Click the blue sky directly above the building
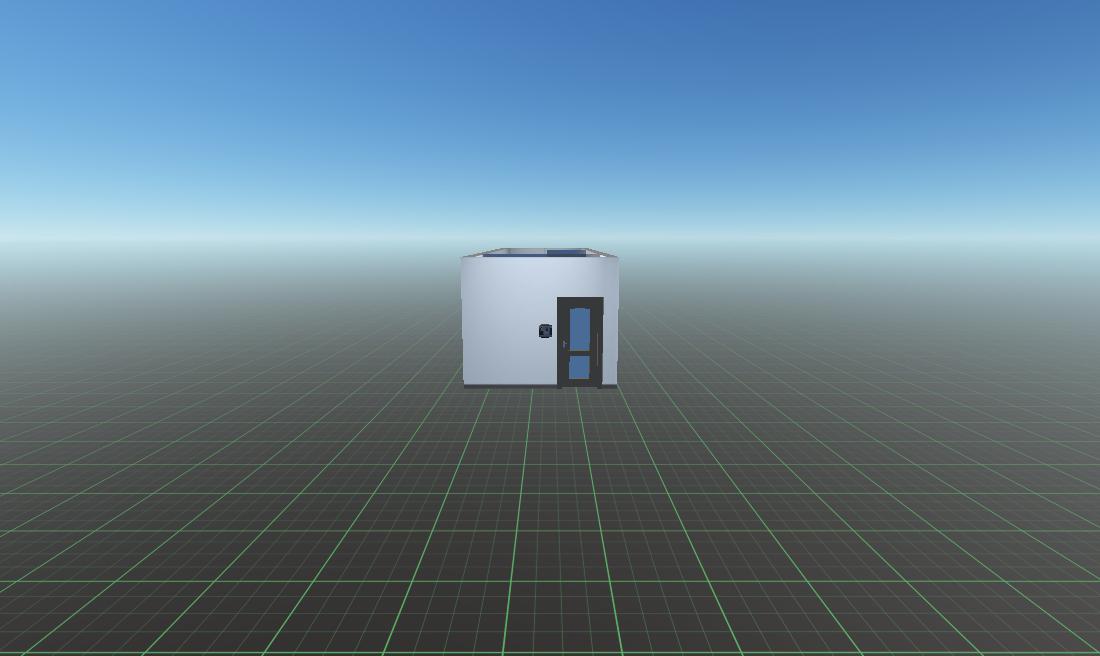 (x=540, y=150)
